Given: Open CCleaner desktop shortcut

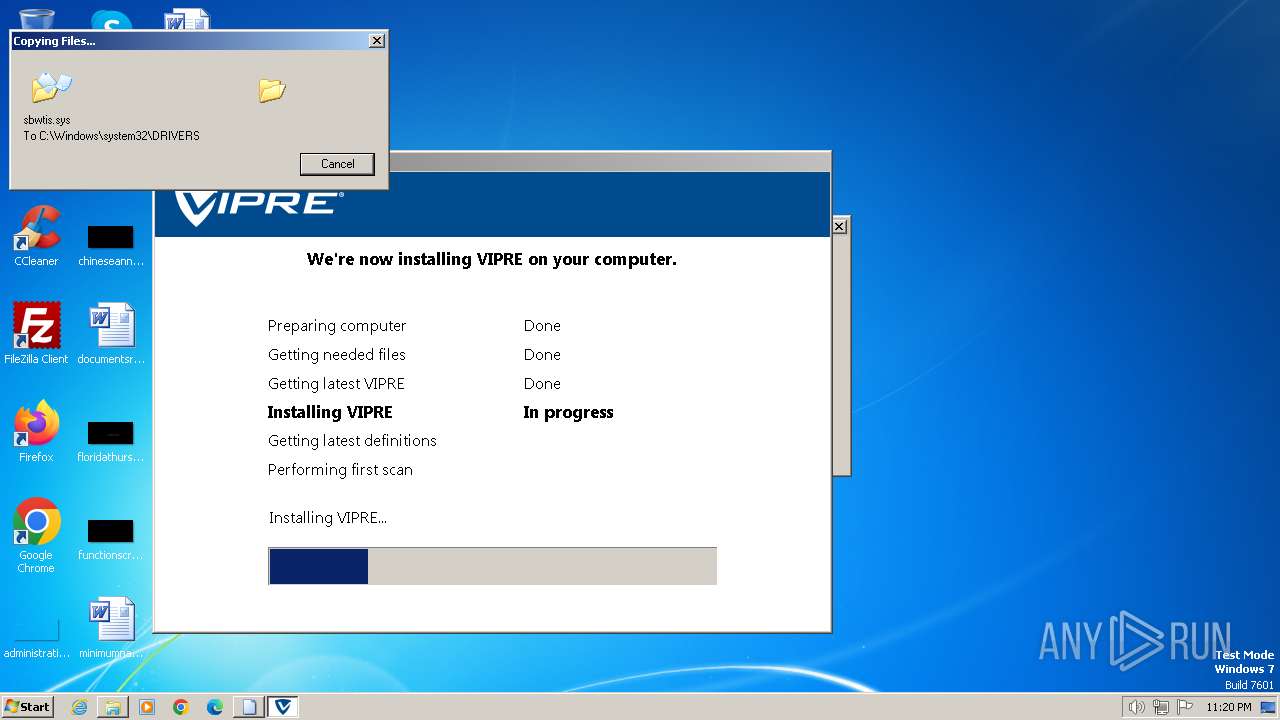Looking at the screenshot, I should point(36,236).
